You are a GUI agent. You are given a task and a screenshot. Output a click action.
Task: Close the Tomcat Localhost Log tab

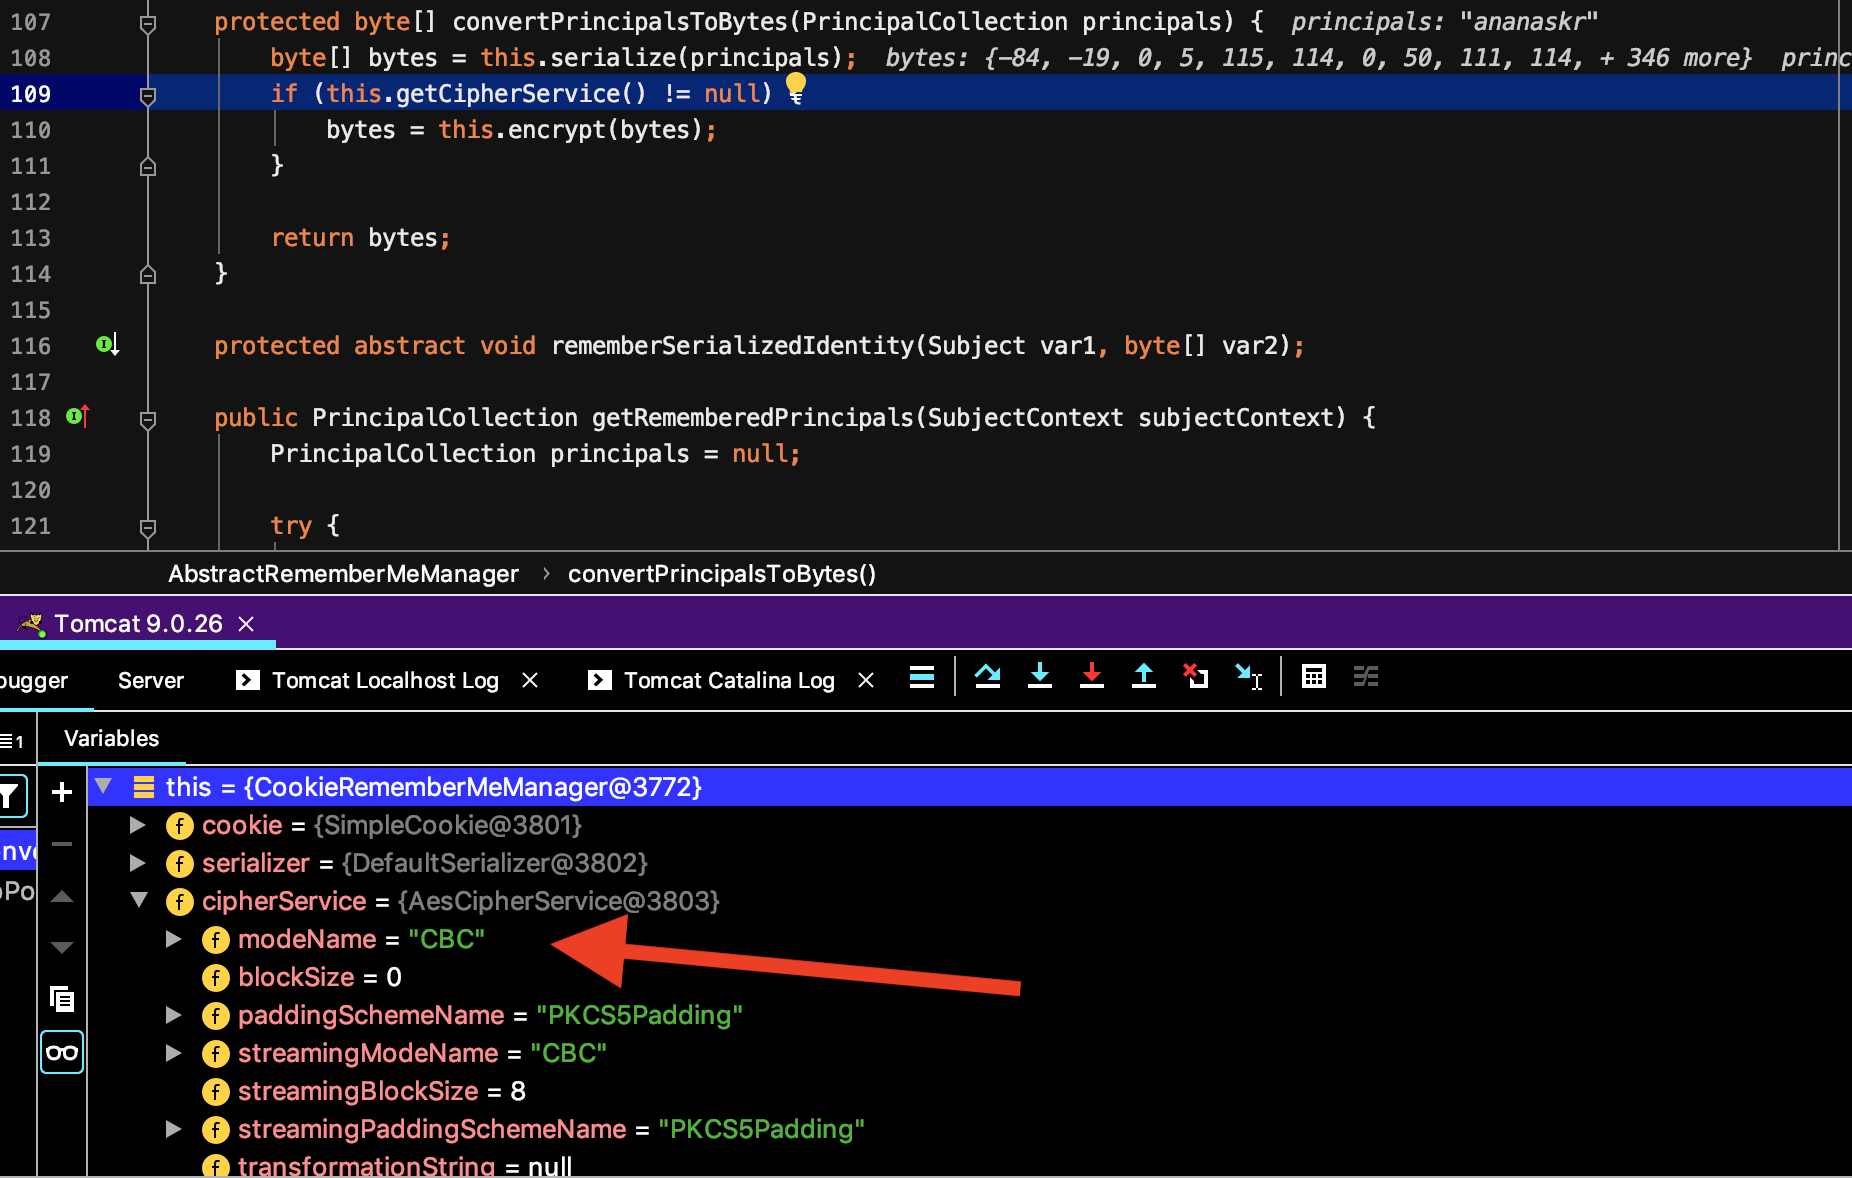[530, 681]
